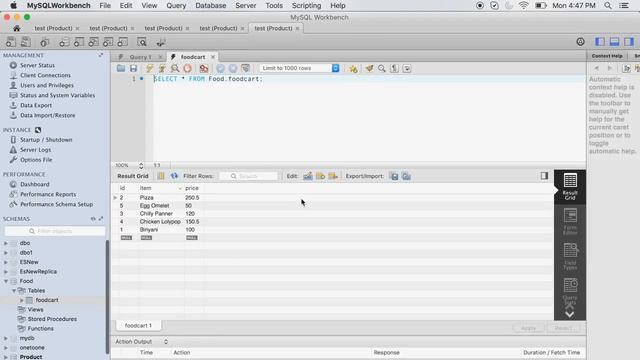640x360 pixels.
Task: Run Explain with the magnifier lightning icon
Action: [x=175, y=68]
